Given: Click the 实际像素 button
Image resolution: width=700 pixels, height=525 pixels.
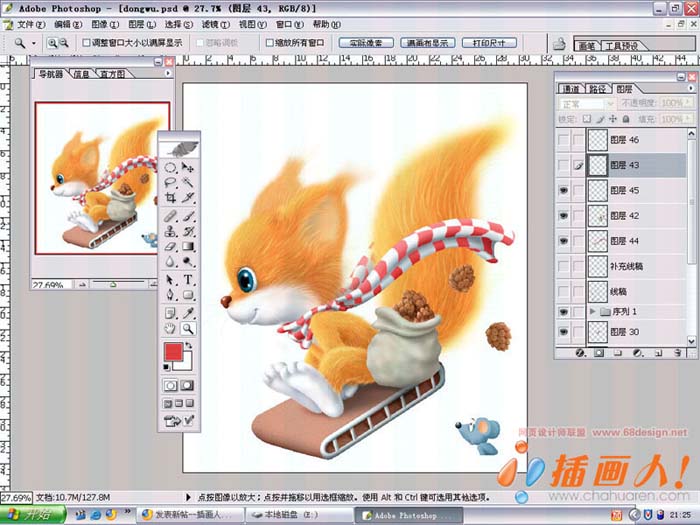Looking at the screenshot, I should point(366,43).
